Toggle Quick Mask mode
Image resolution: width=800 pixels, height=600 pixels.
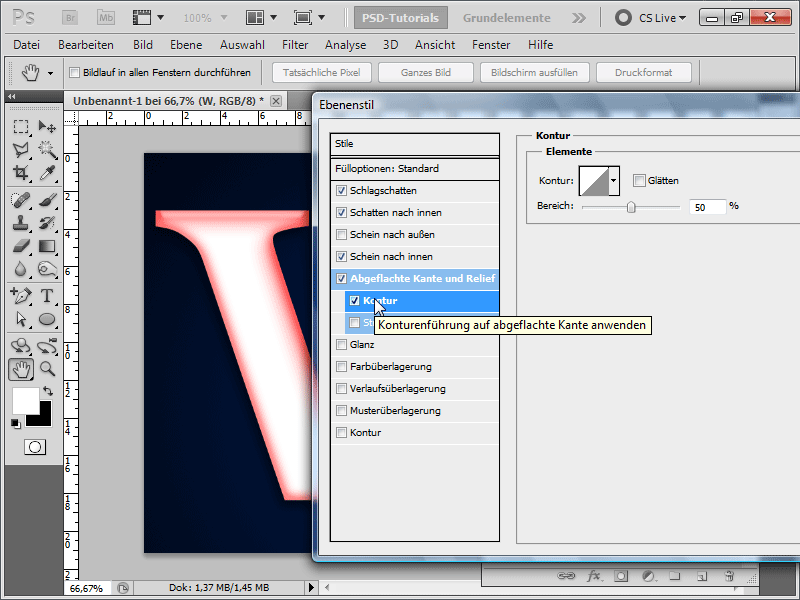[35, 447]
